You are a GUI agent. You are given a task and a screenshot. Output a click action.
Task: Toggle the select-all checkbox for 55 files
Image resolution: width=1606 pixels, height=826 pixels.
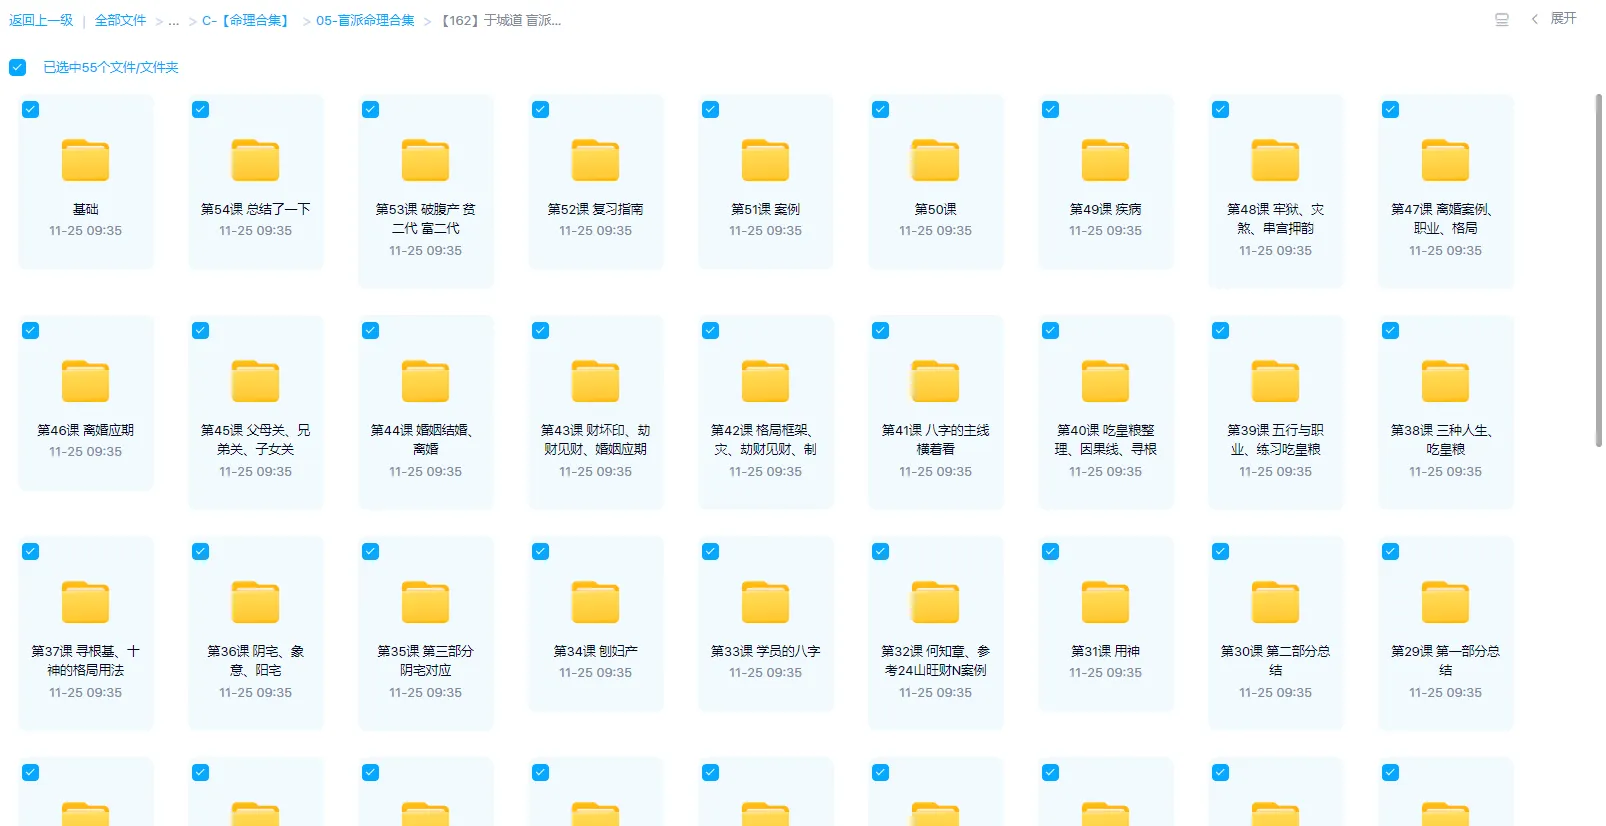click(x=17, y=67)
